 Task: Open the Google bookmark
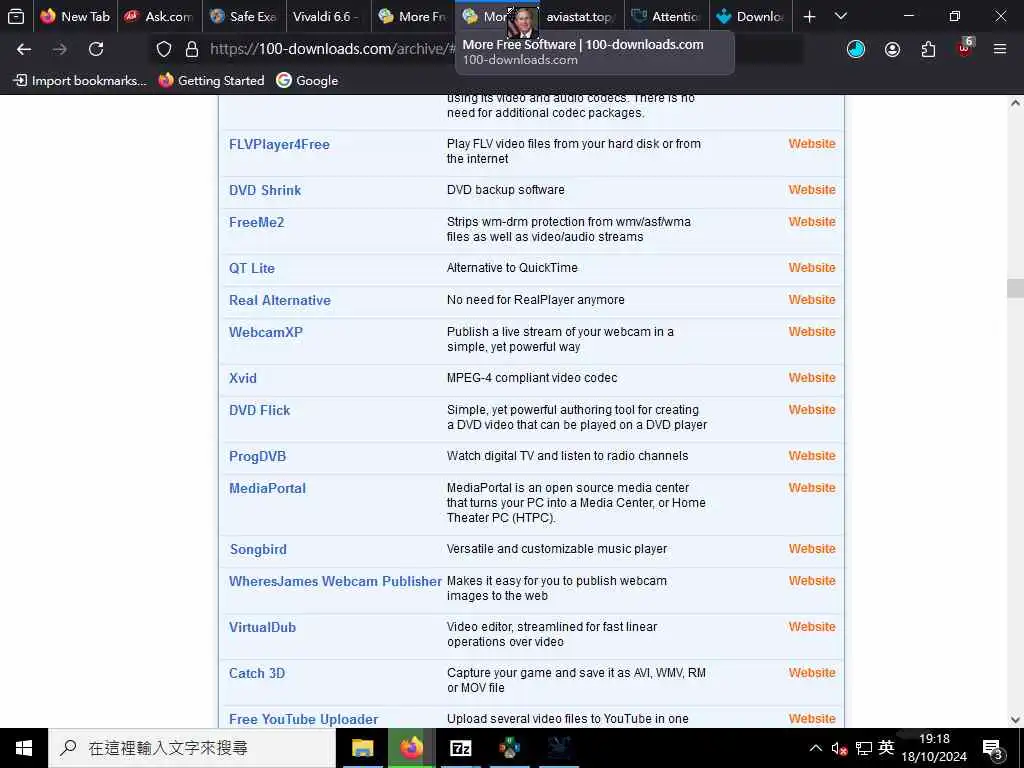point(308,80)
